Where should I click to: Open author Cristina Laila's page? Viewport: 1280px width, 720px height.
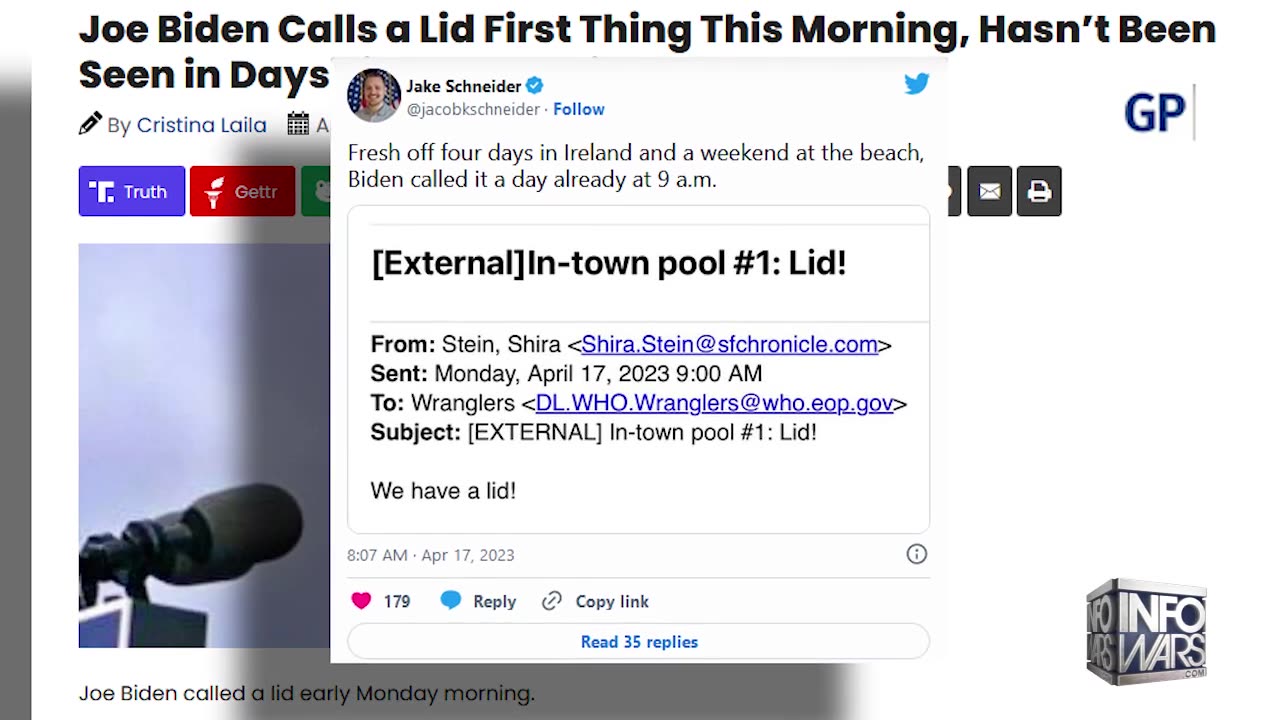201,125
